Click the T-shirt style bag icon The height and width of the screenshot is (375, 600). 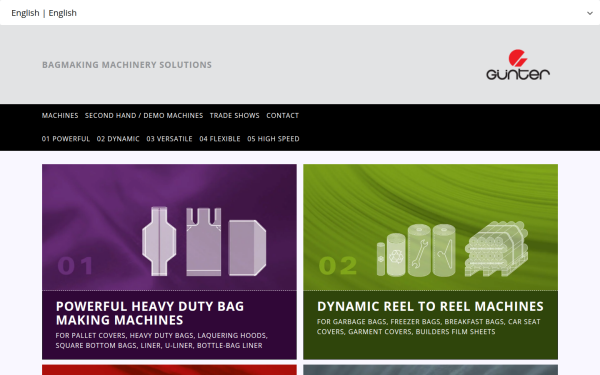pos(204,242)
